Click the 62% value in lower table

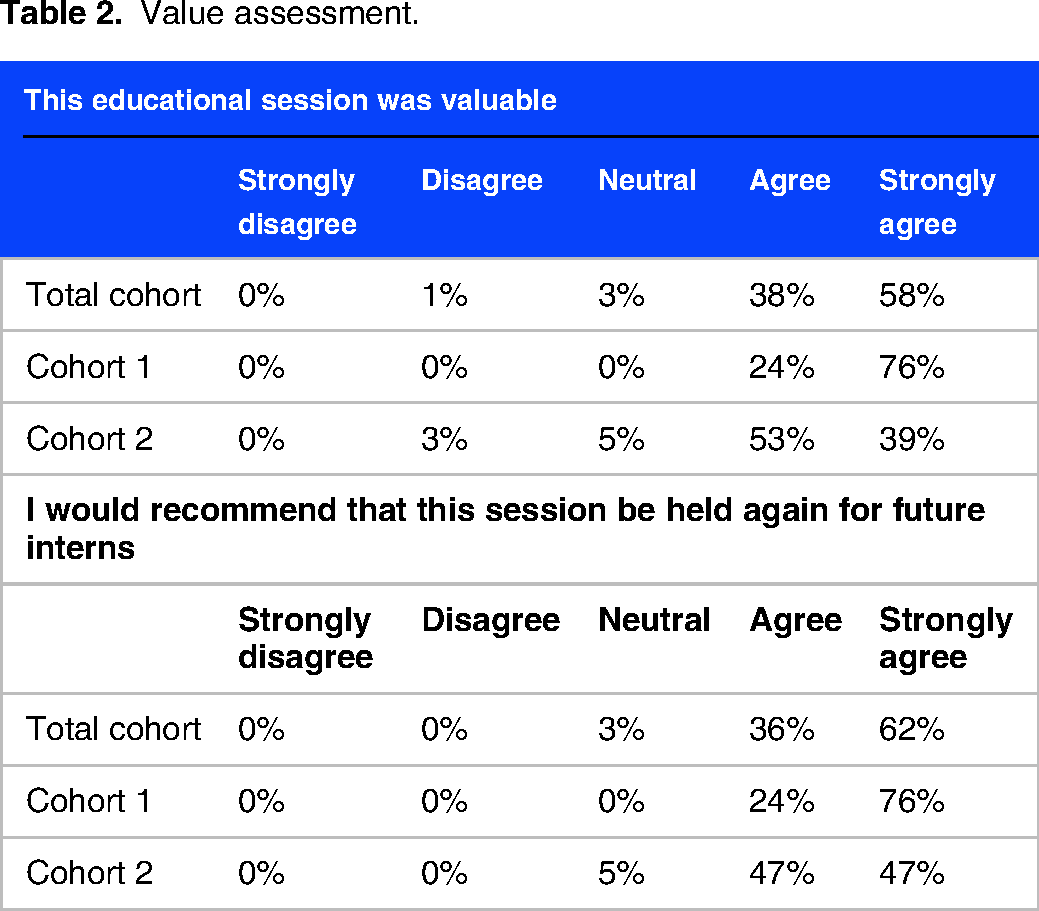(912, 729)
